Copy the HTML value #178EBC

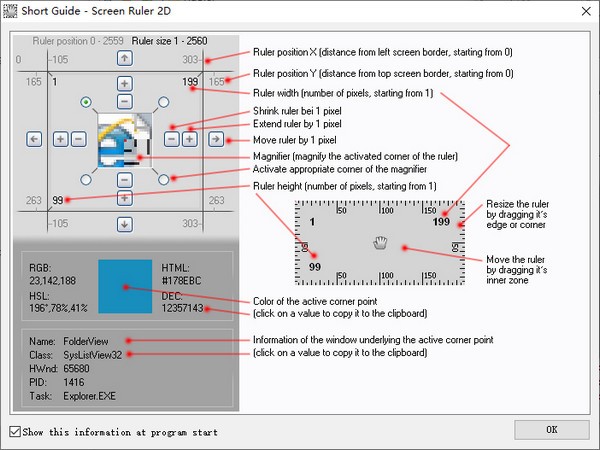pos(183,282)
